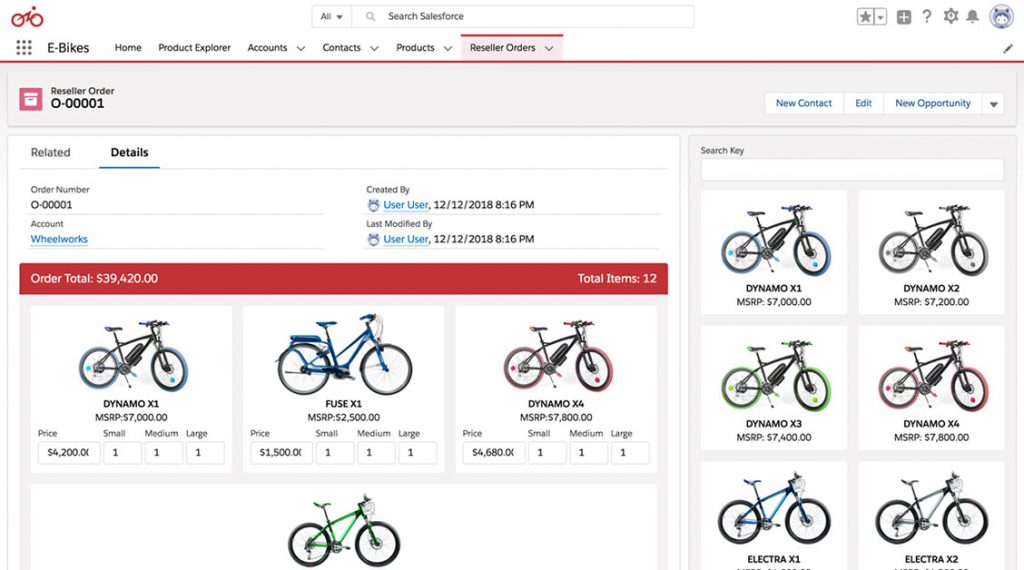Click the FUSE X1 Large quantity field

[417, 452]
